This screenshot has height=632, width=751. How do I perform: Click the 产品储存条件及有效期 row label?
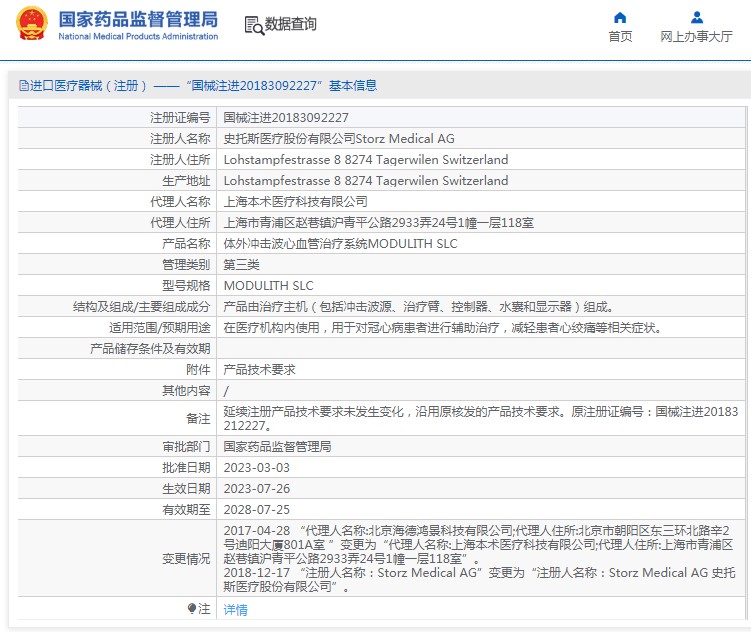click(150, 349)
